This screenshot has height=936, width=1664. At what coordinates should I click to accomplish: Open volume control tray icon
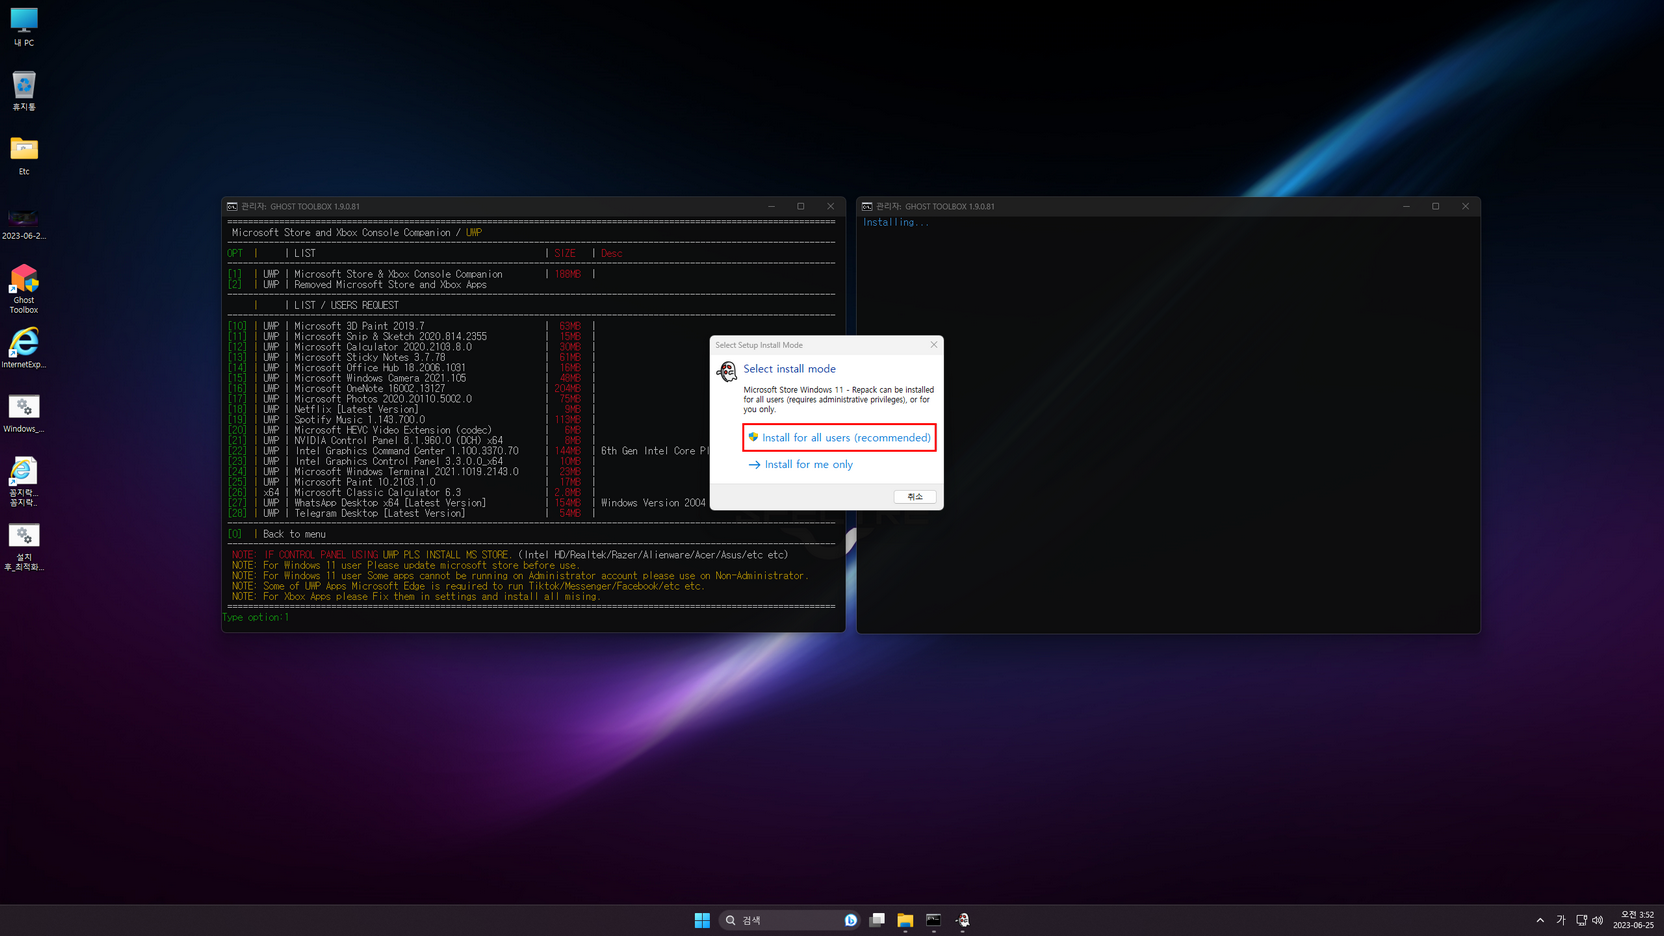[x=1598, y=920]
